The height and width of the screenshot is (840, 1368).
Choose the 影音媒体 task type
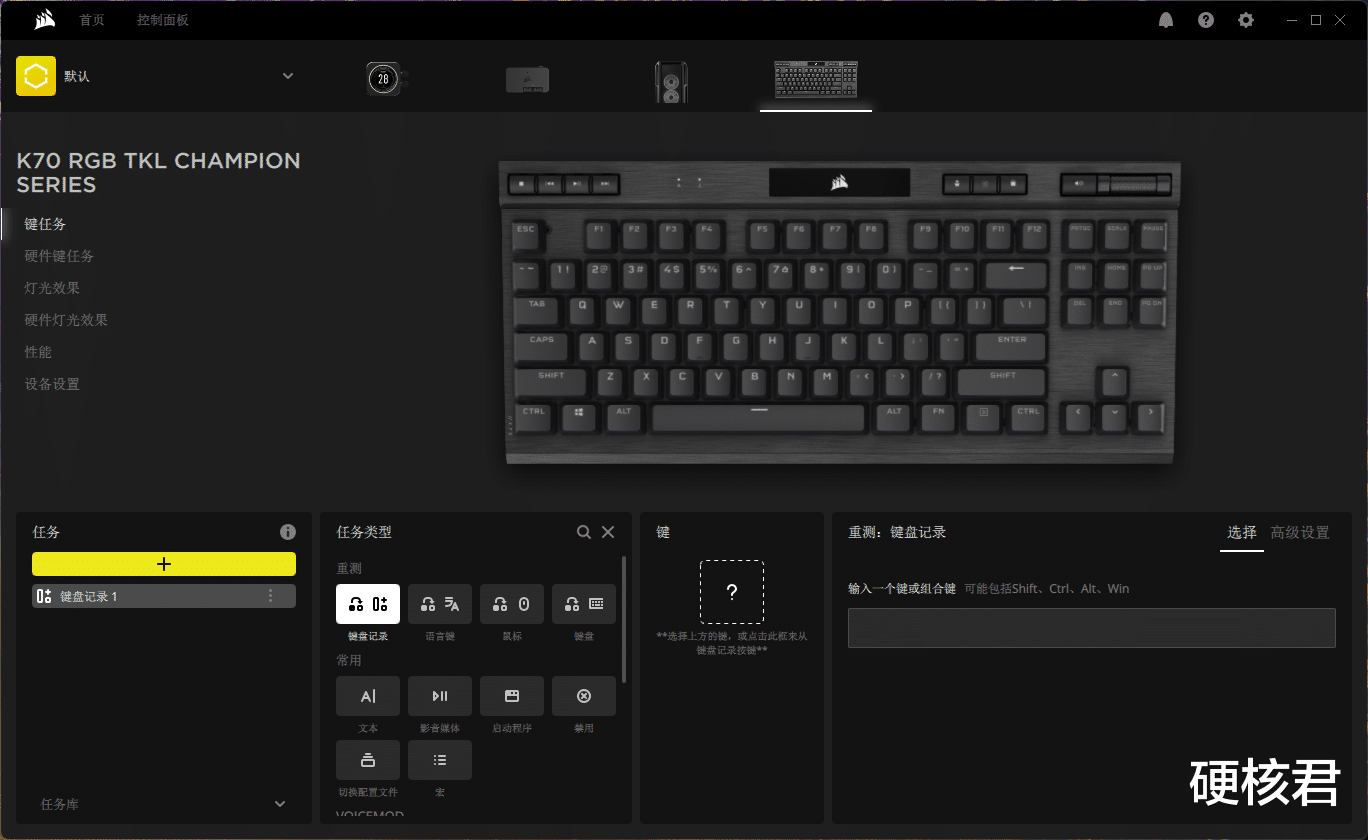[x=440, y=696]
